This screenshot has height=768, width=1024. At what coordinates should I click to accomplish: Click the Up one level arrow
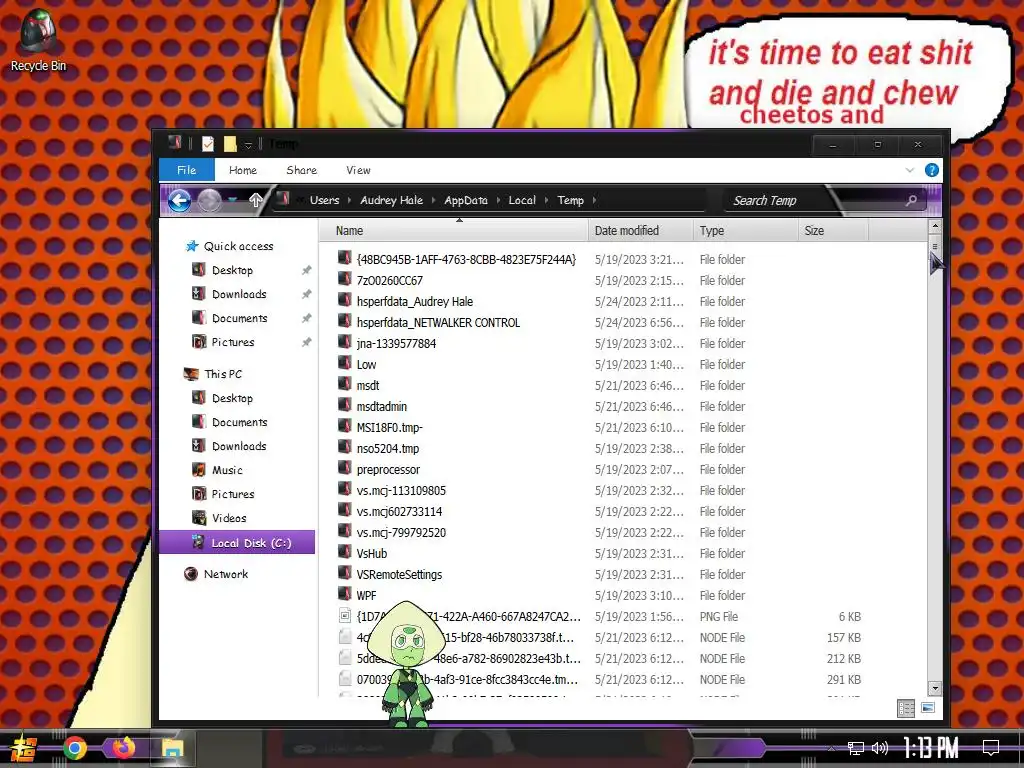[x=255, y=200]
